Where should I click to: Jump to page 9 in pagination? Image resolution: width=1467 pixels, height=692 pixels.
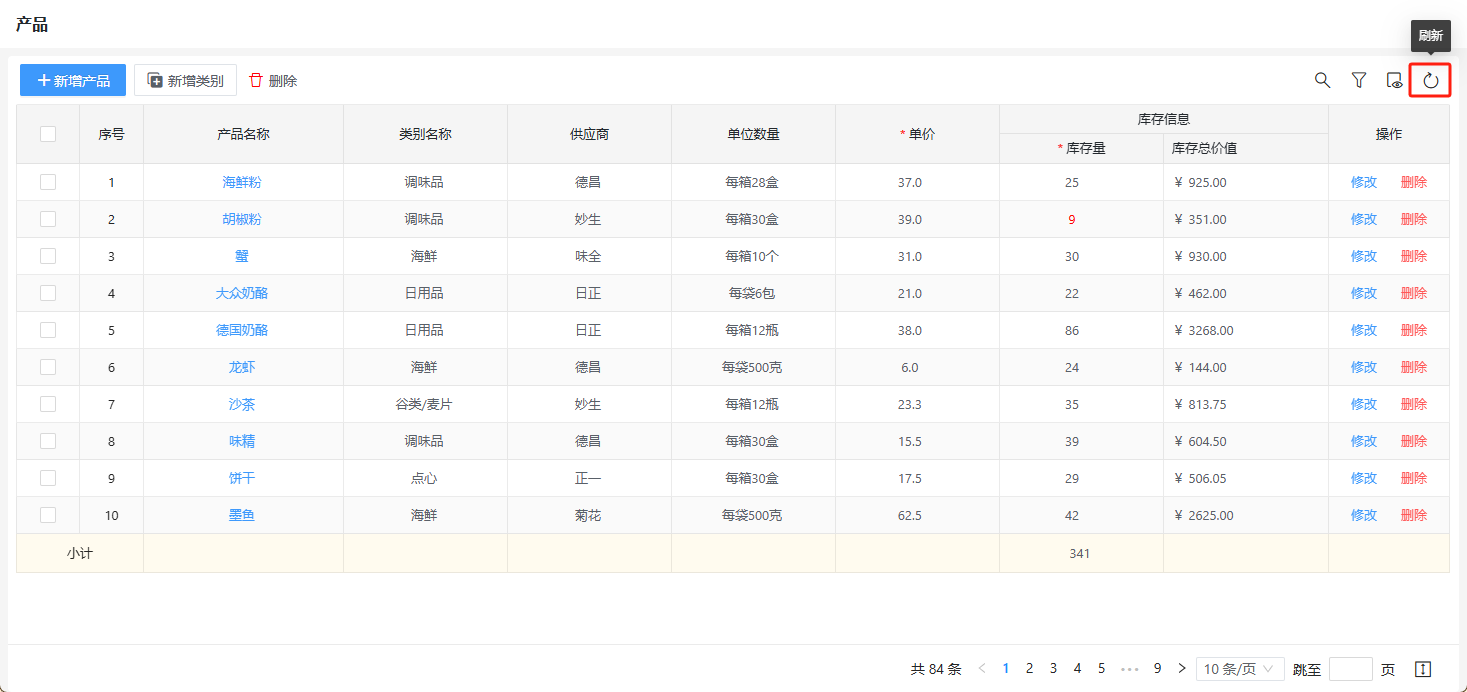coord(1157,669)
